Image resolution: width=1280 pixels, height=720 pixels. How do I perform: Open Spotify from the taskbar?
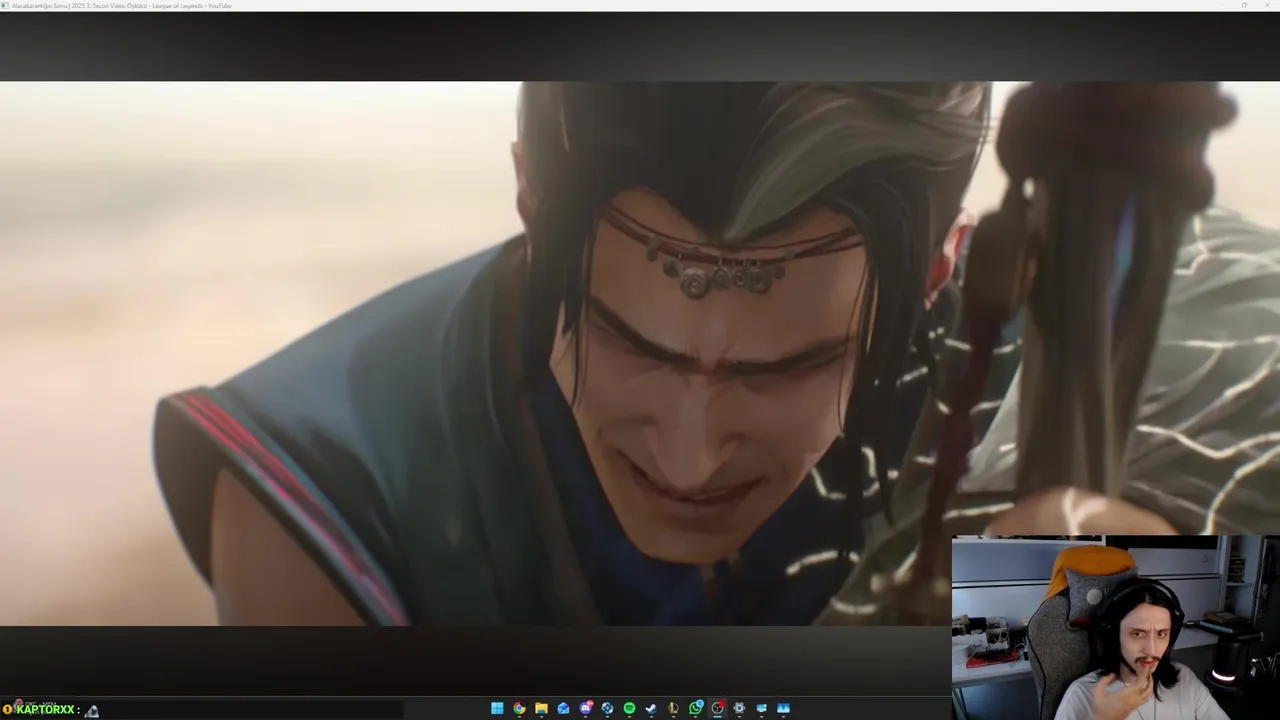pos(629,708)
